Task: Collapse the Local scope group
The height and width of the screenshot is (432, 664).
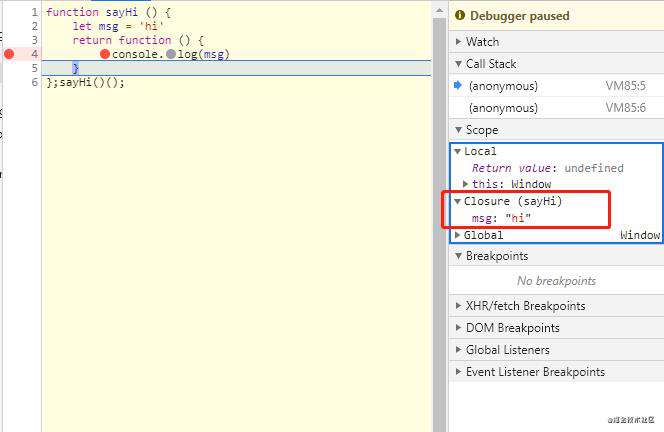Action: tap(458, 151)
